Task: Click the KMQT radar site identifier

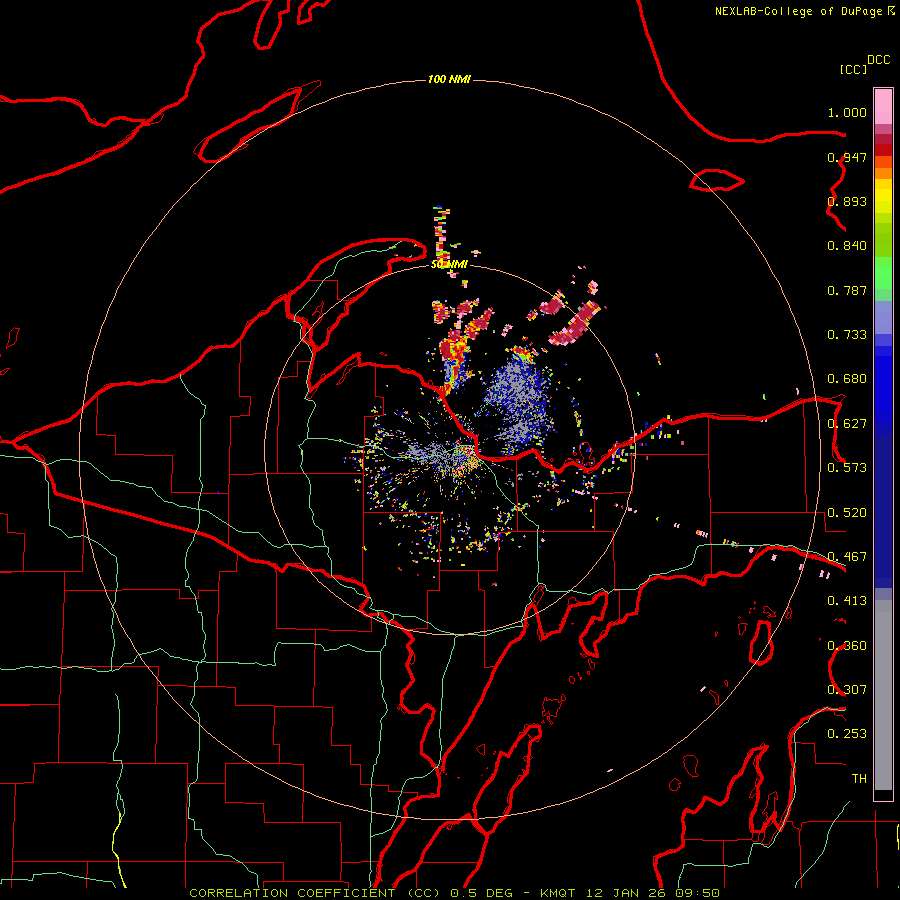Action: point(557,893)
